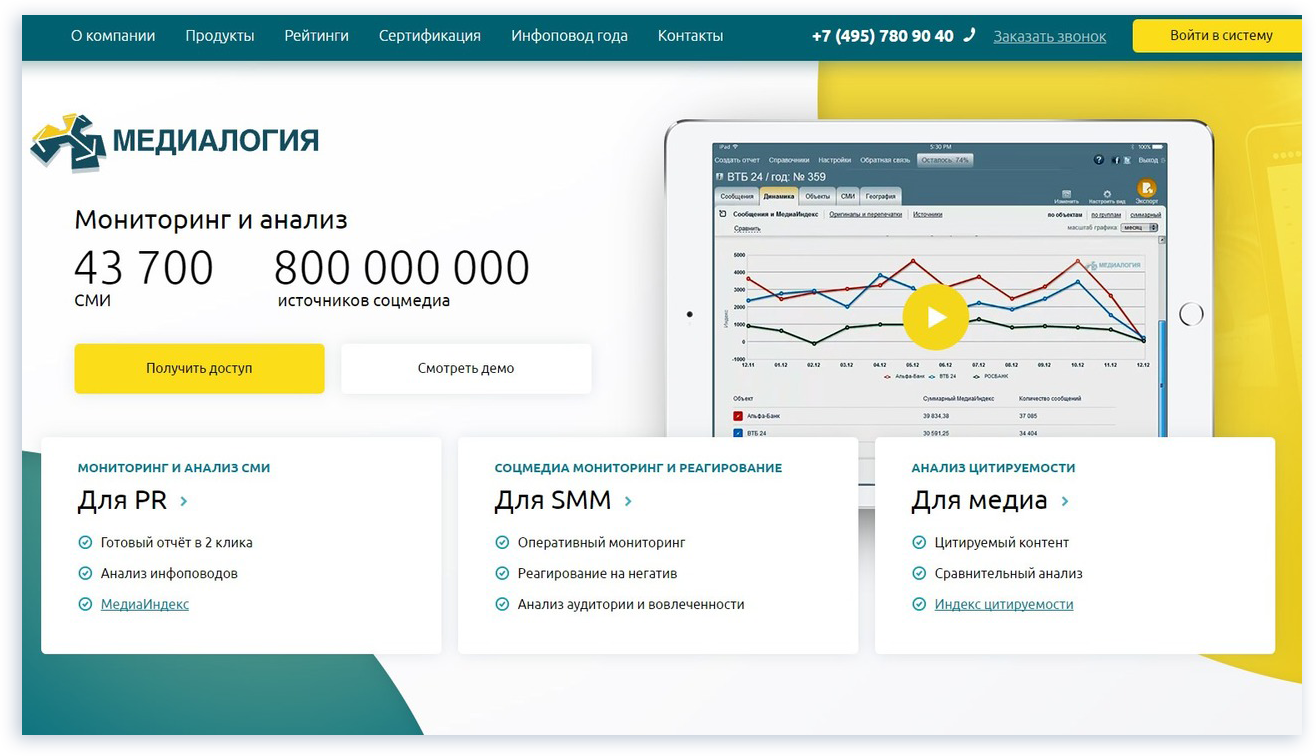Click Настроить вид gear icon in tablet
This screenshot has height=756, width=1316.
click(1107, 194)
